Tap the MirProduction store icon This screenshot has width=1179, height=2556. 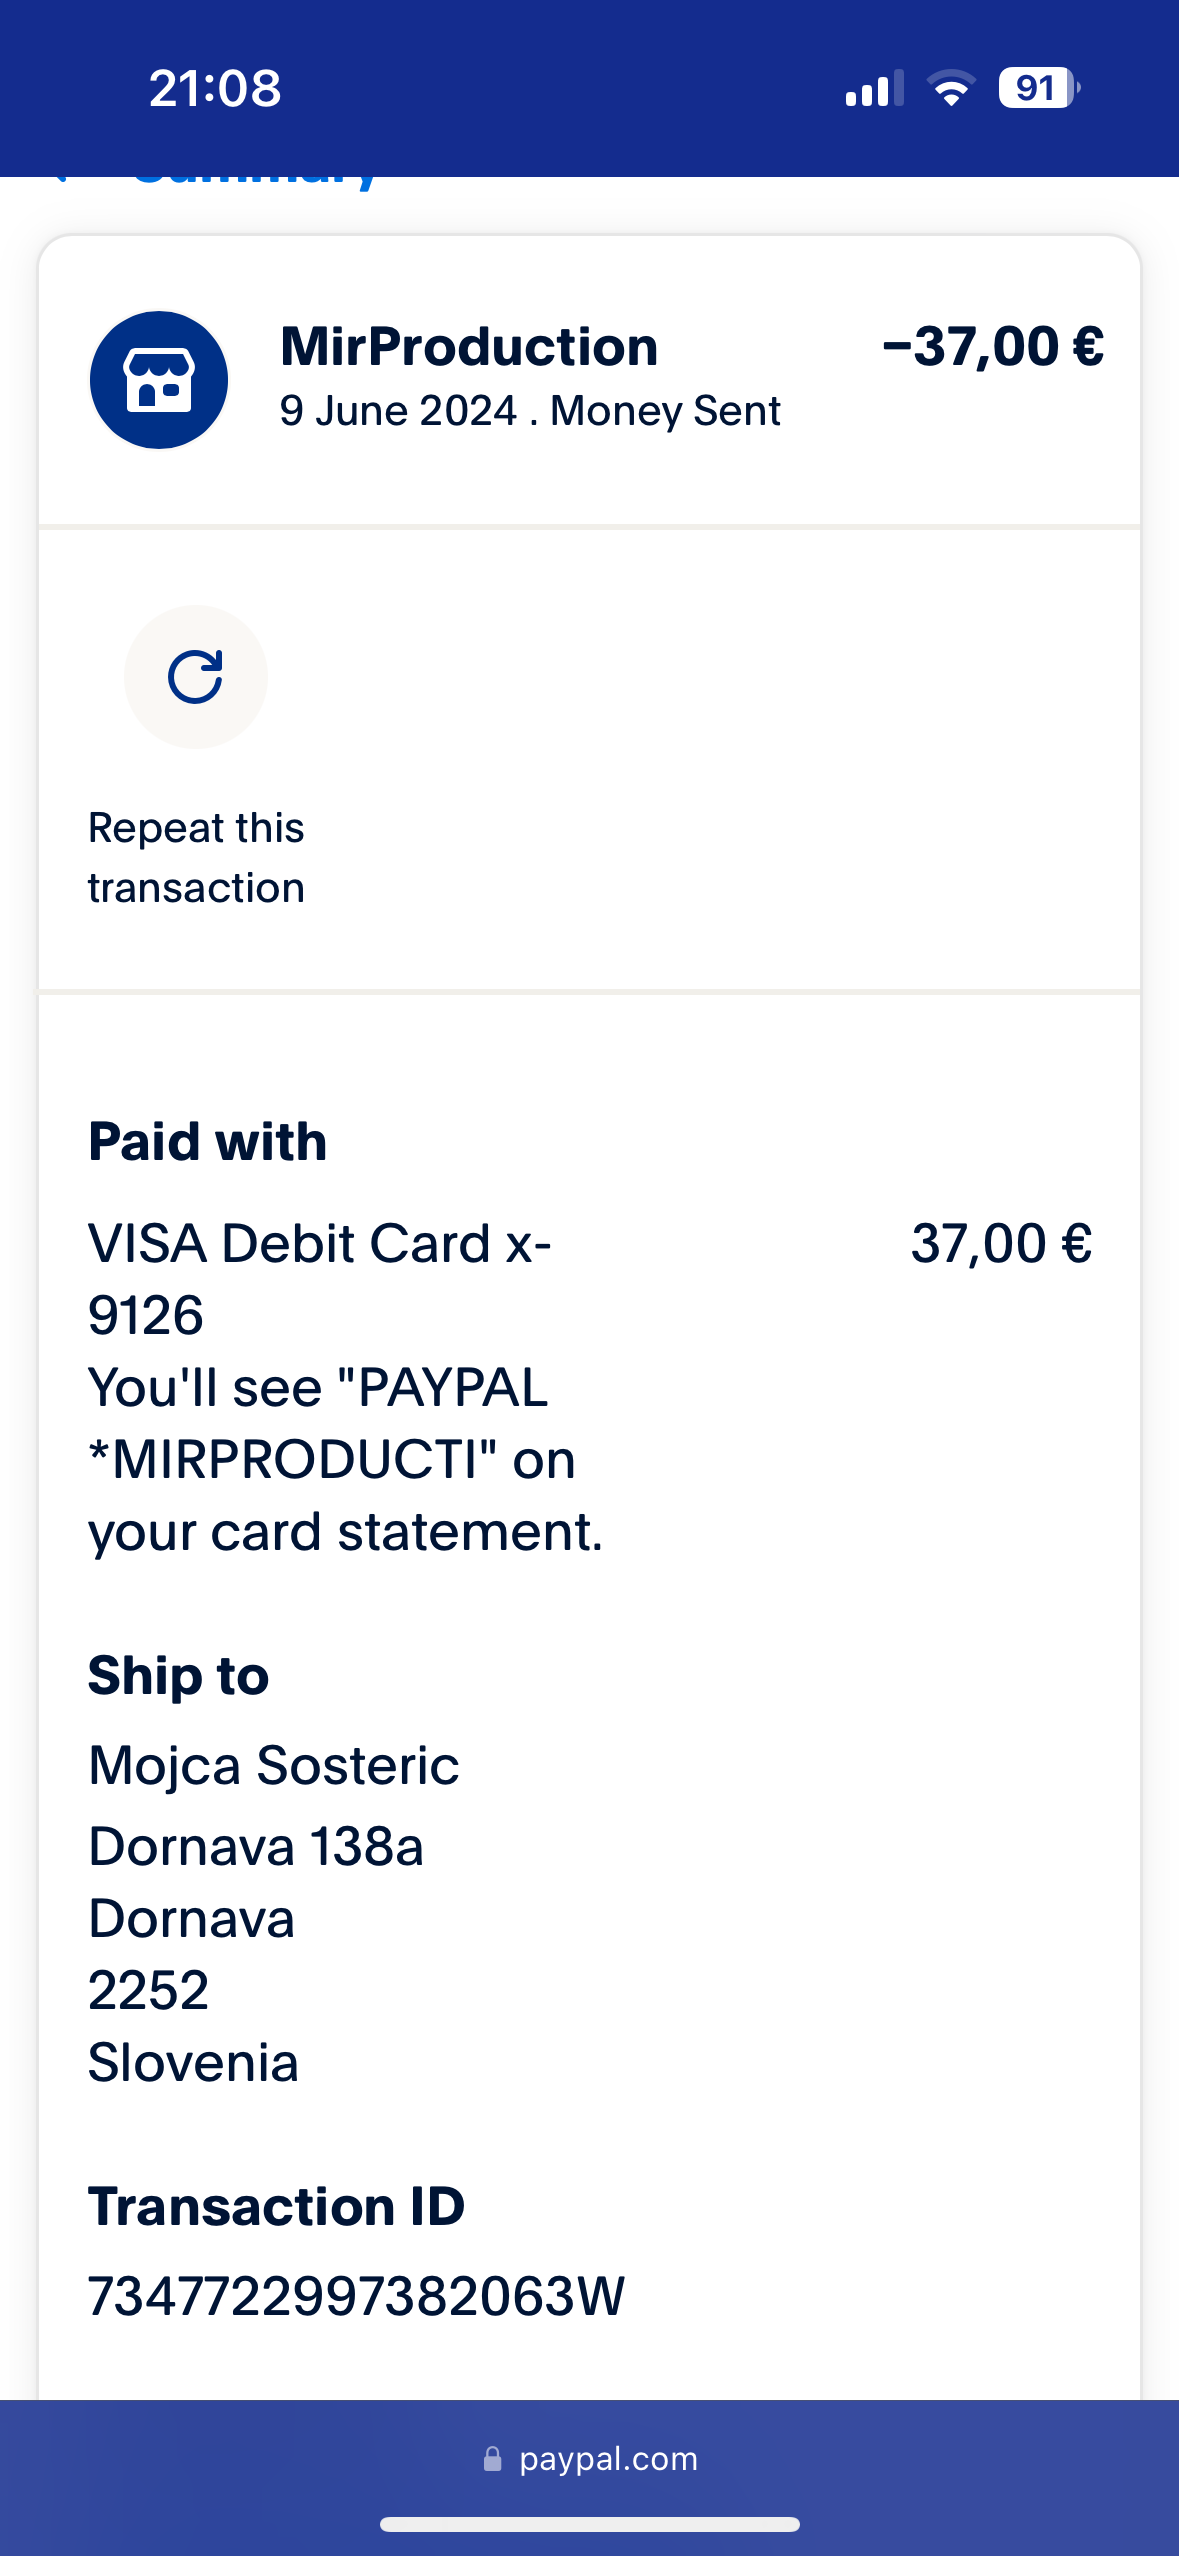pyautogui.click(x=159, y=380)
